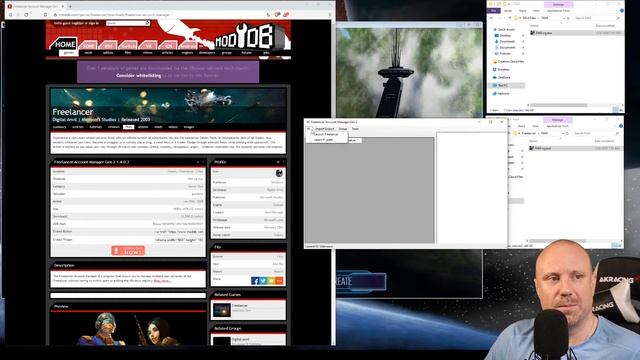Click the files link in ModDB navigation
Screen dimensions: 640x360
(128, 53)
